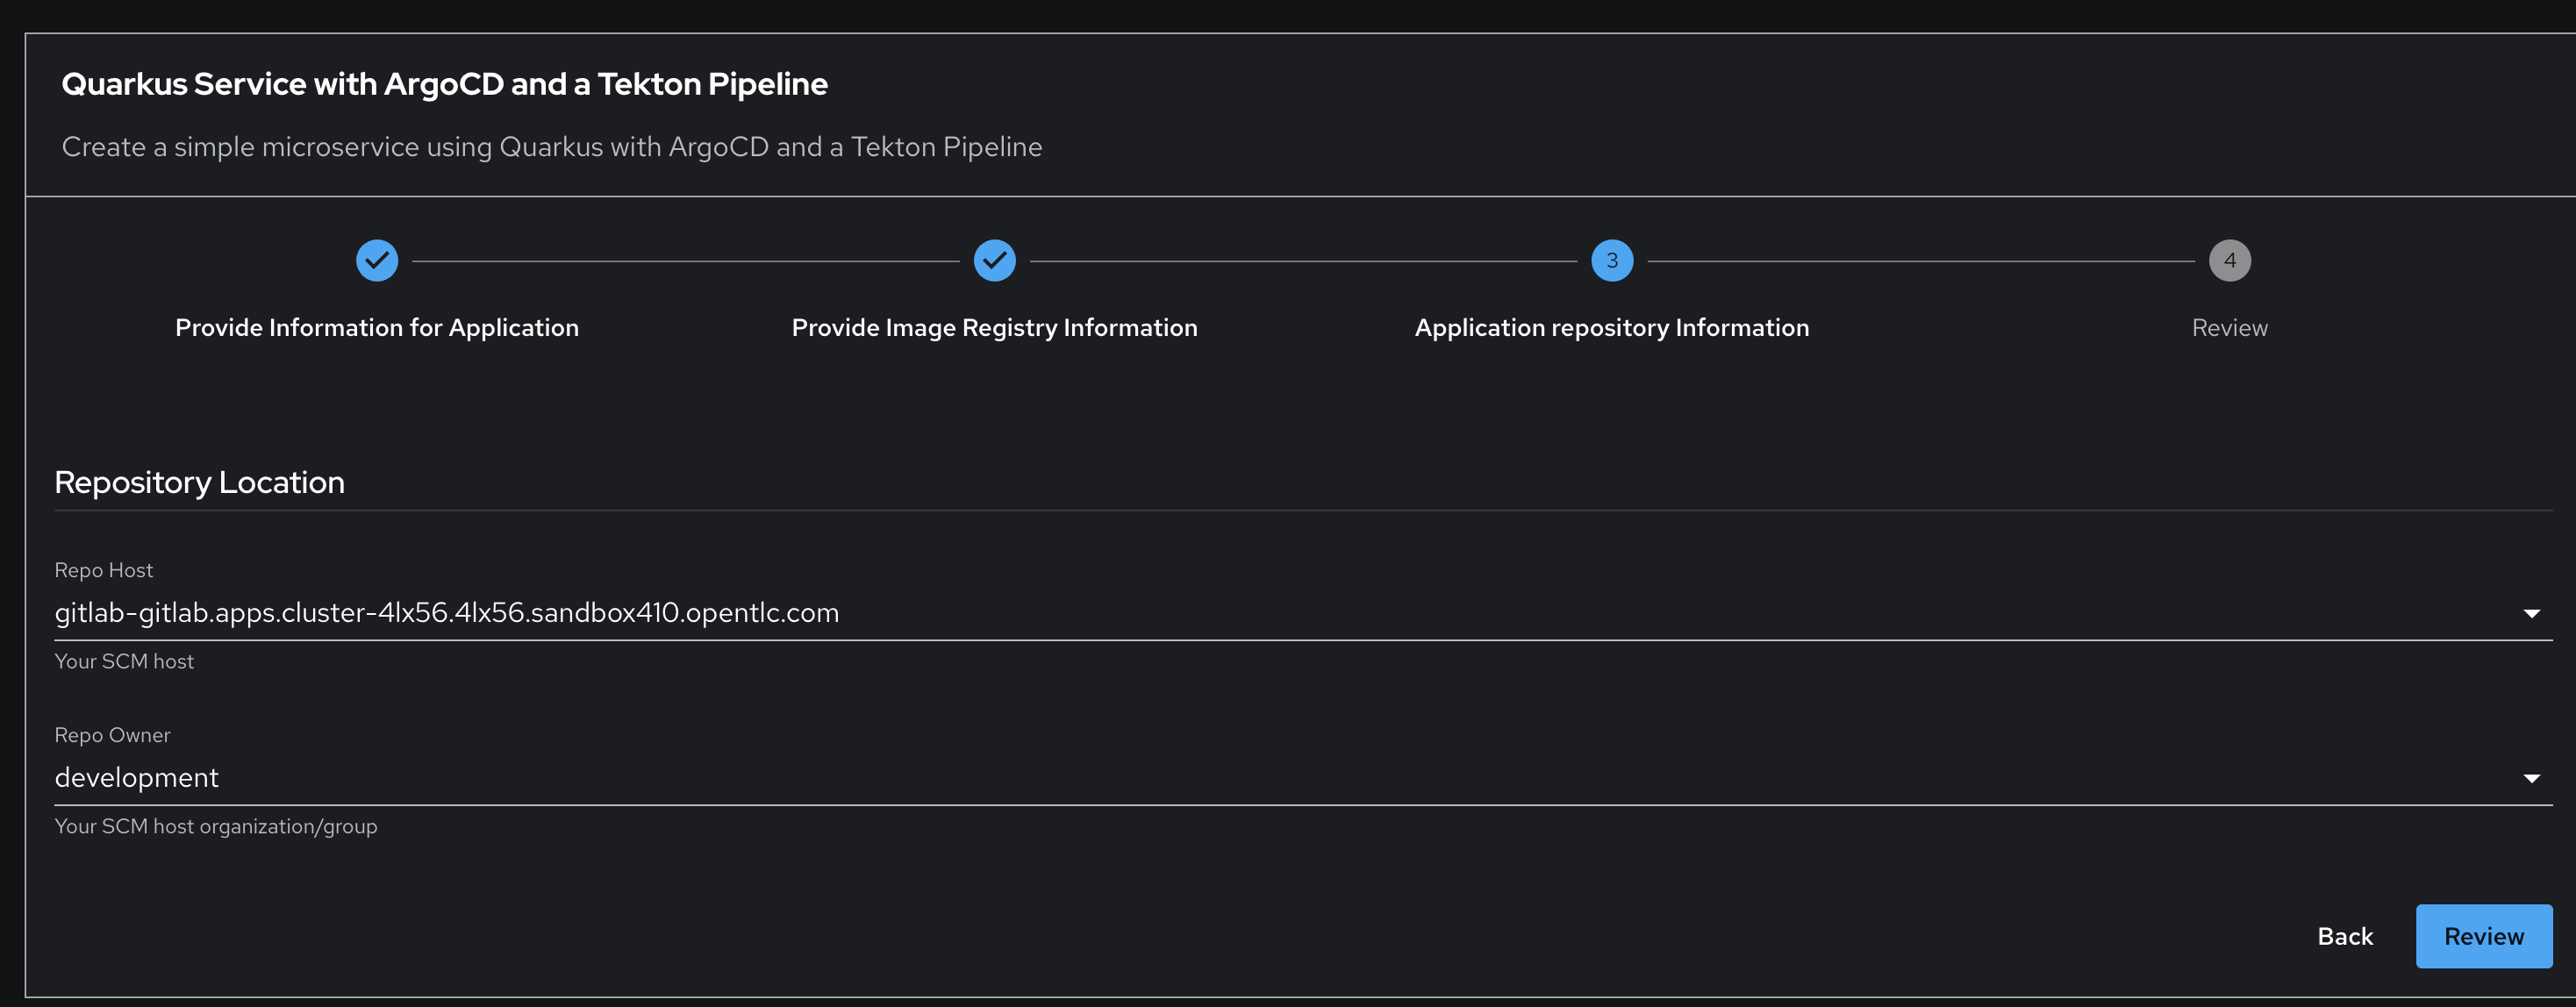Click the 'Your SCM host' helper text
Screen dimensions: 2576x1007
click(124, 661)
